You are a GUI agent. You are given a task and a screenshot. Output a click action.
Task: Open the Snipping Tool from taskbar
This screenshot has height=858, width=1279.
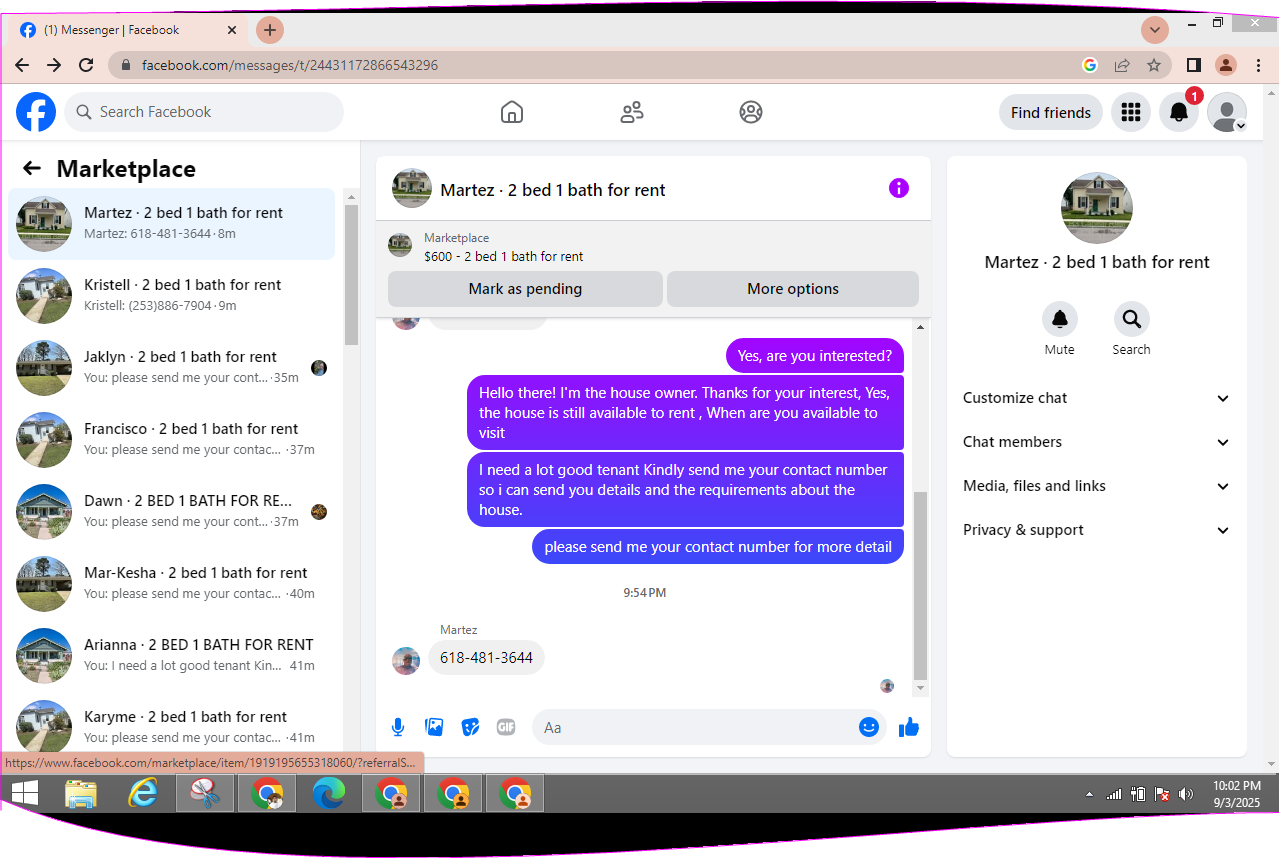(x=205, y=794)
